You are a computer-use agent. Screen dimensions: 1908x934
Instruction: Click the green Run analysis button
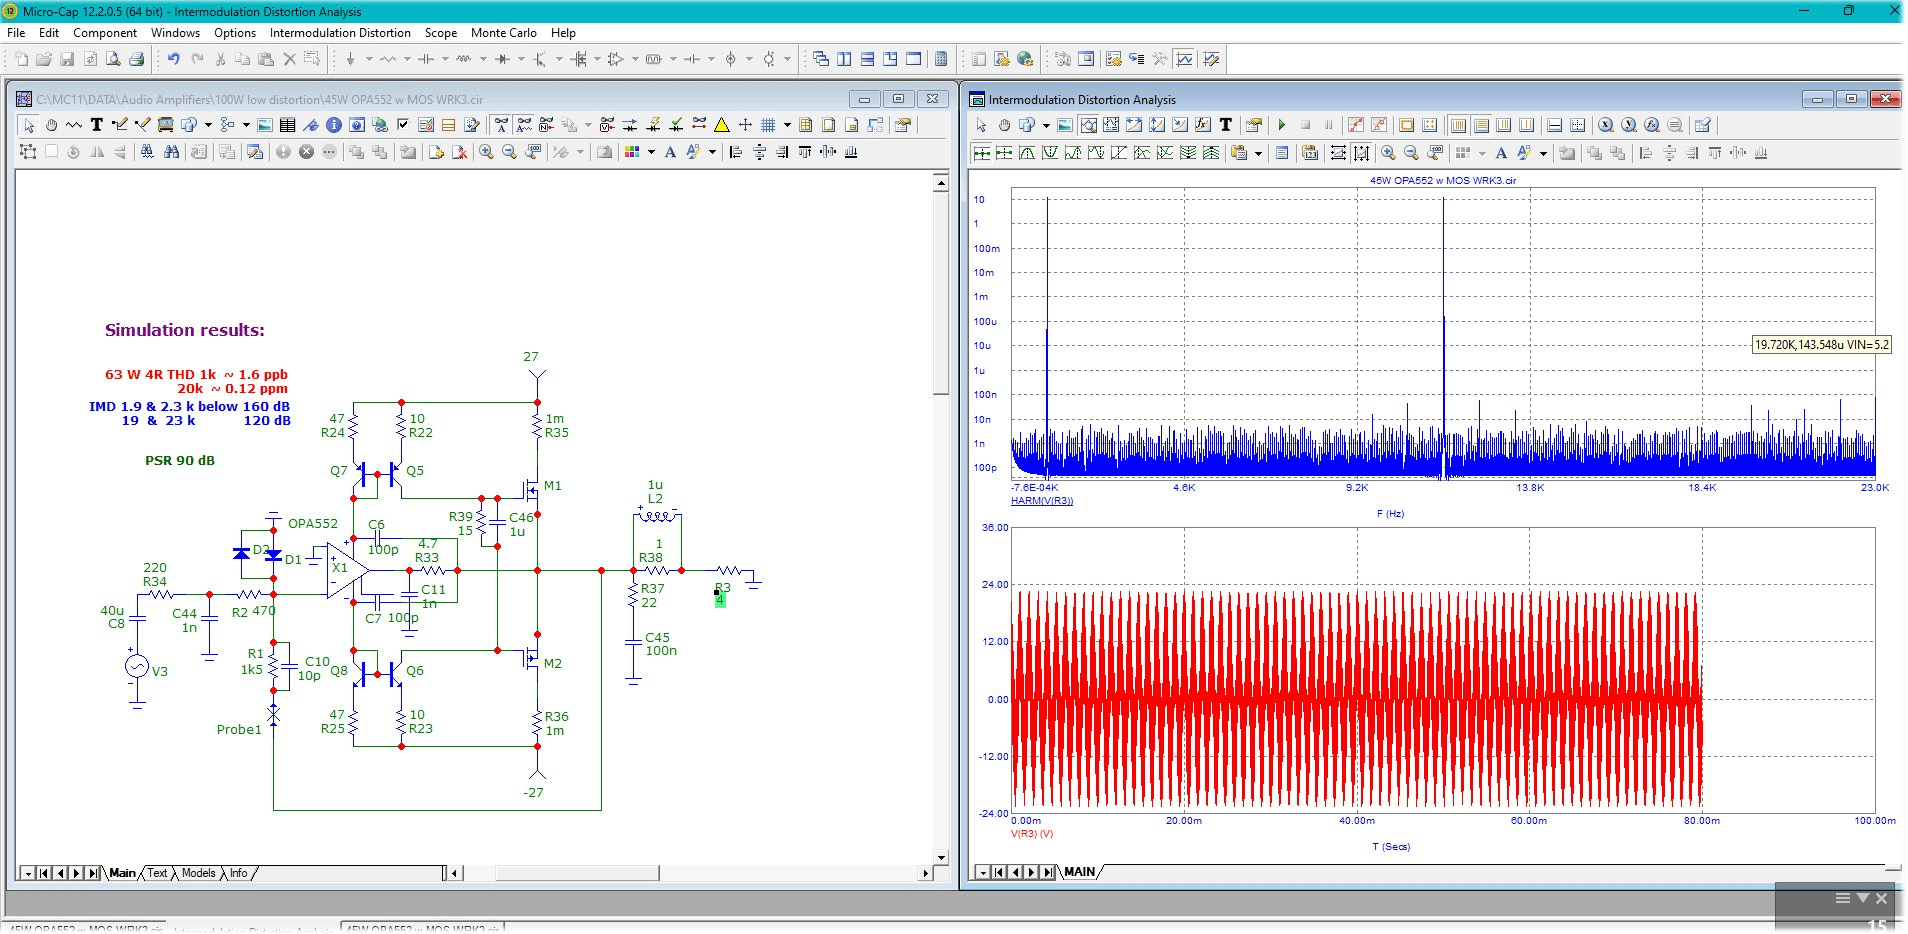tap(1281, 125)
